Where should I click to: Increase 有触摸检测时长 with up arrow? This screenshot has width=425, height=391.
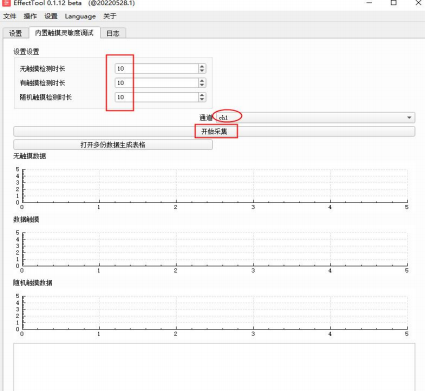(x=202, y=80)
